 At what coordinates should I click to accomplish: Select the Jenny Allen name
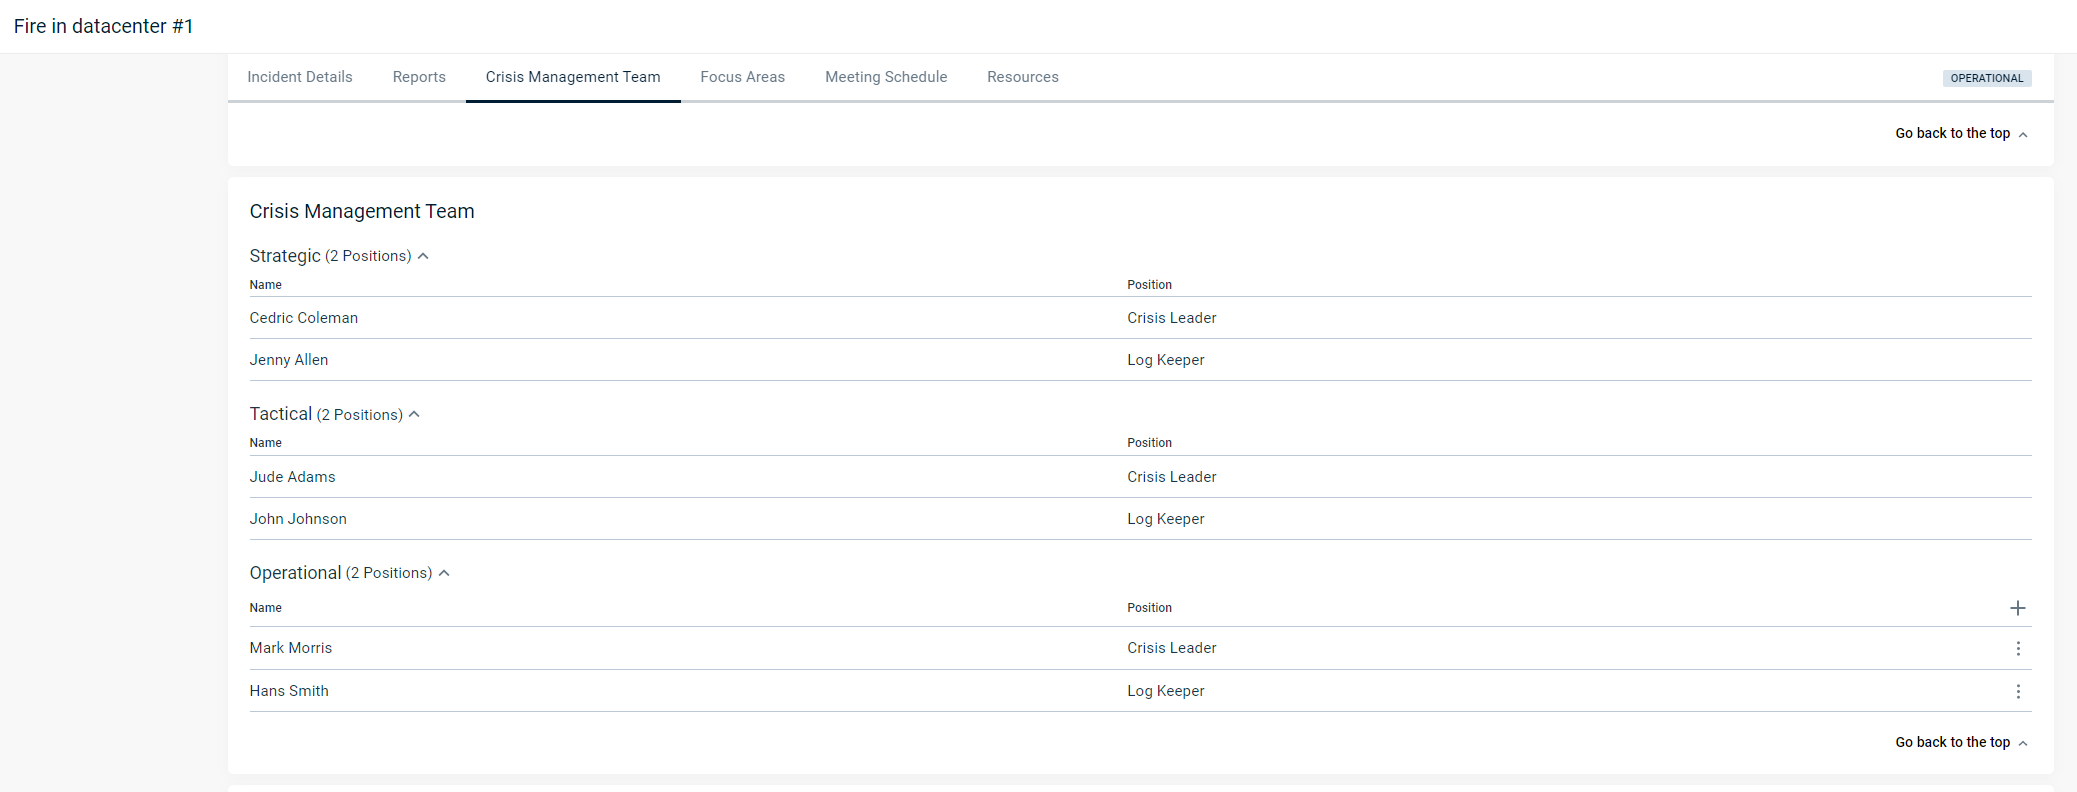(289, 360)
